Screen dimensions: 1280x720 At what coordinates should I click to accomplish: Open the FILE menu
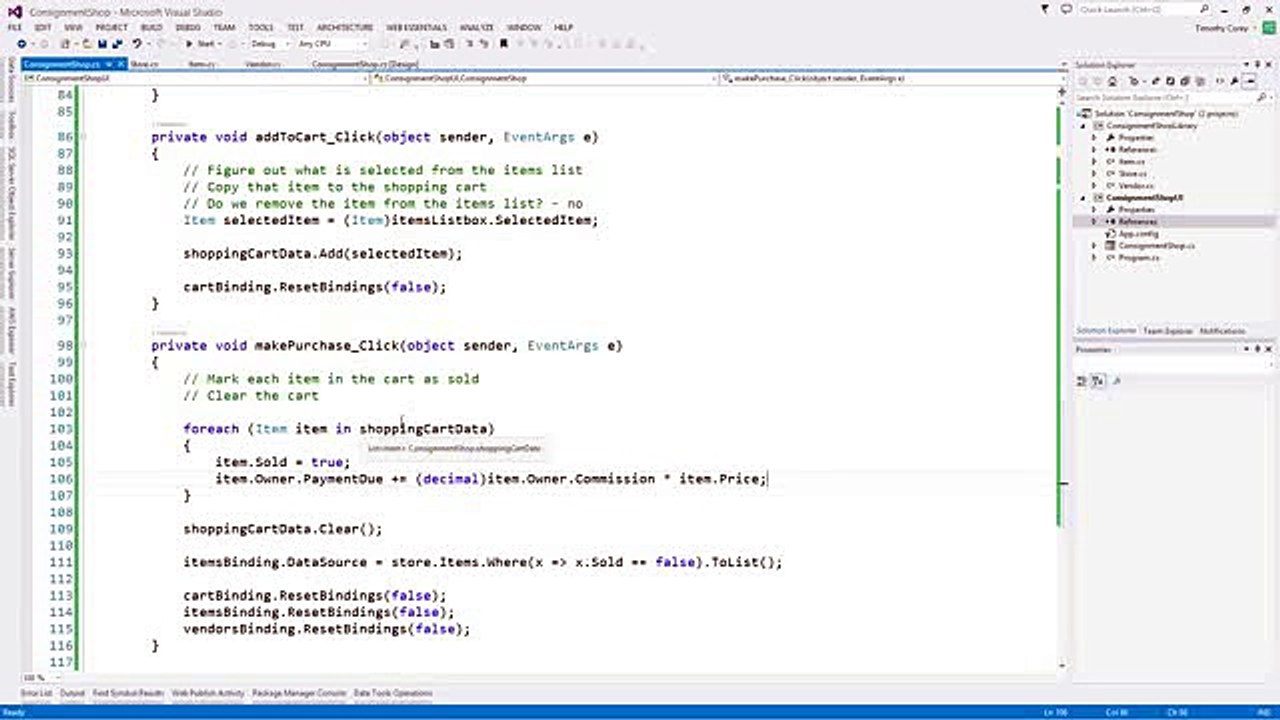pos(15,28)
